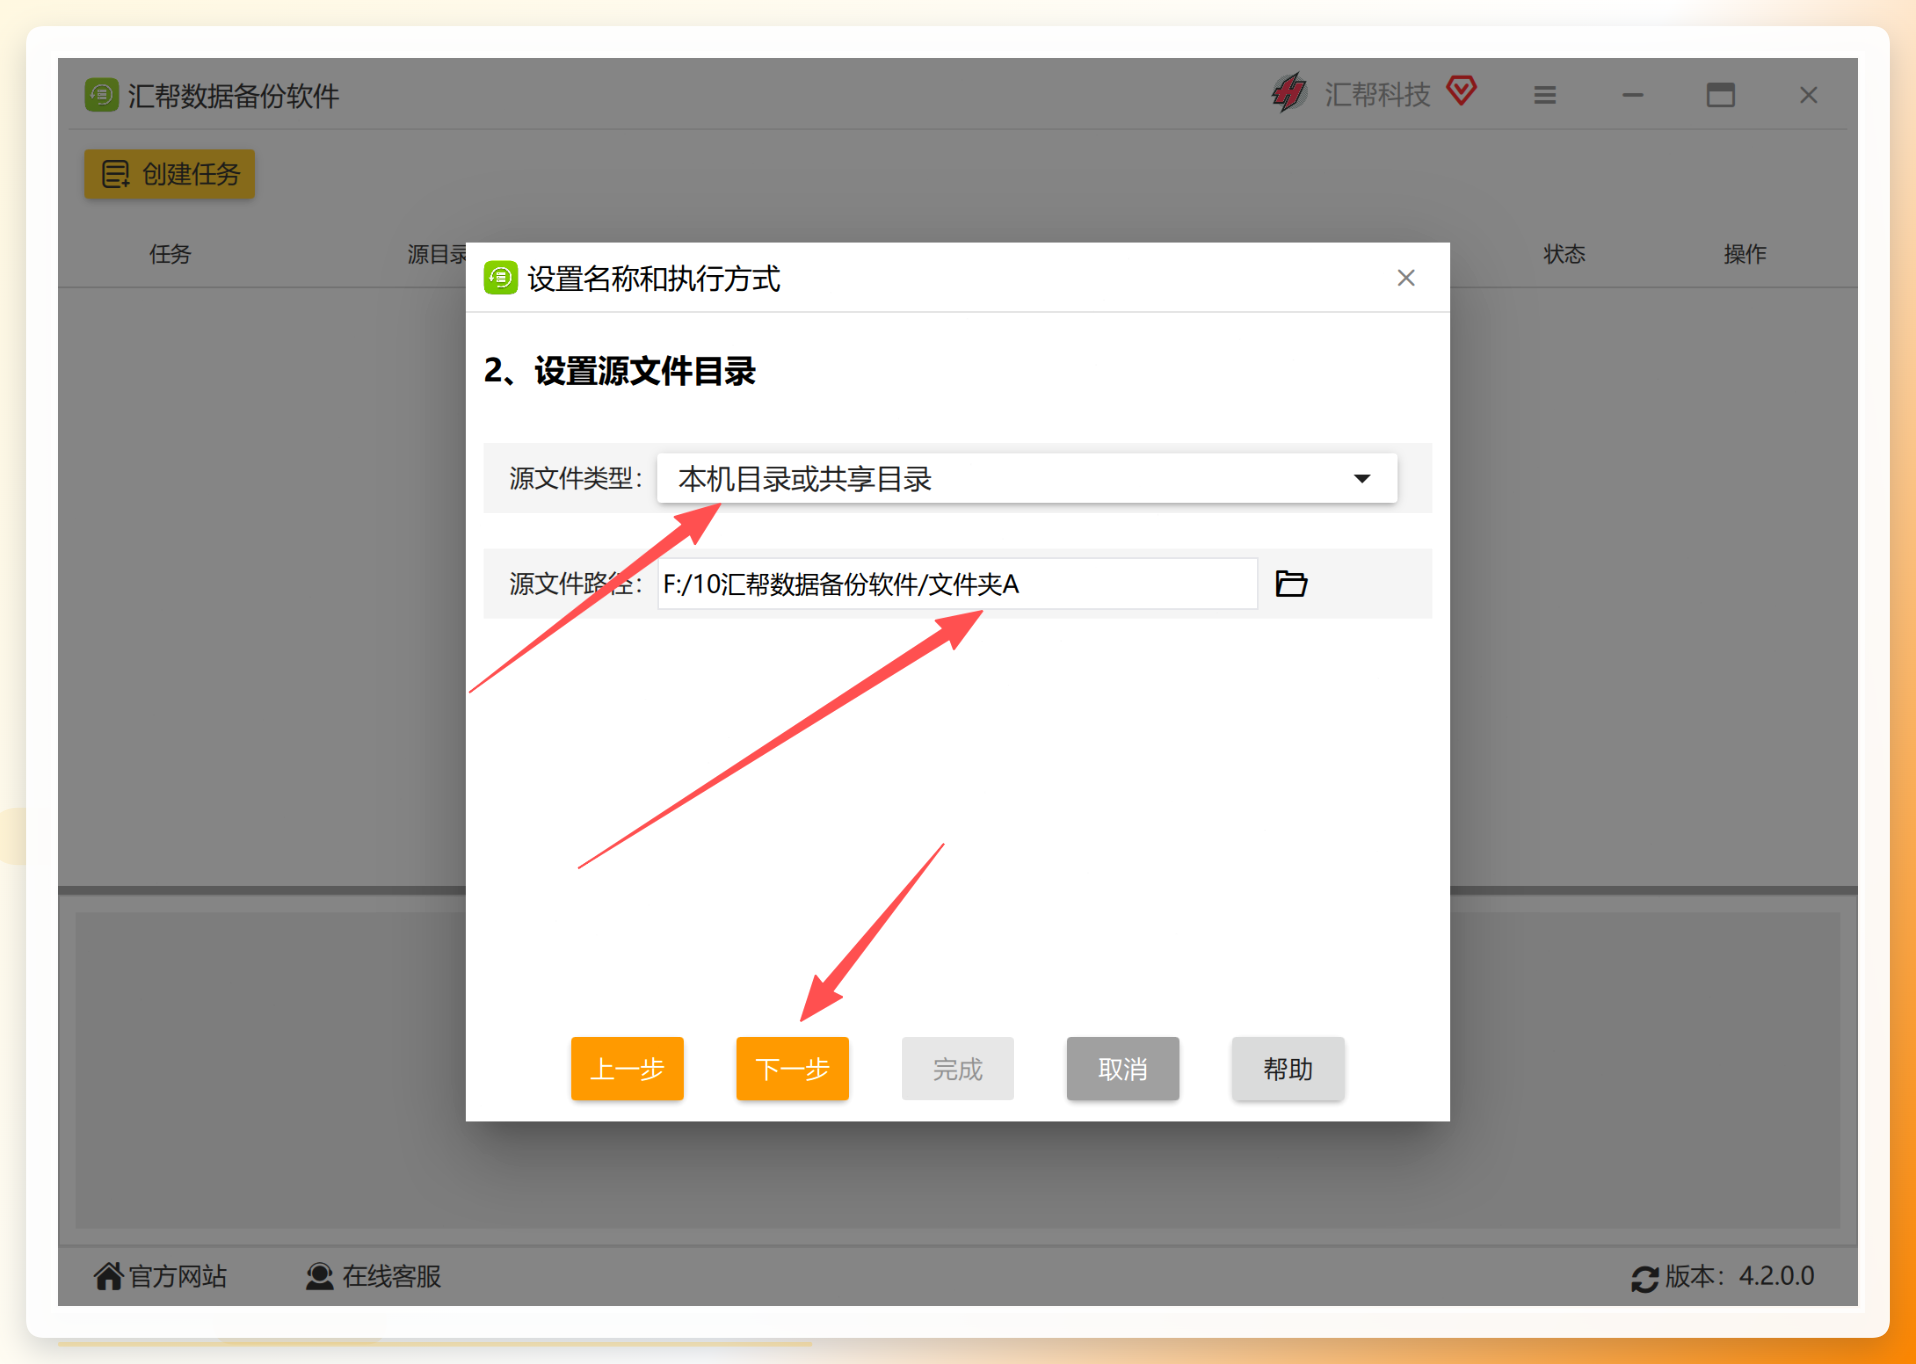
Task: Check for updates via version refresh icon
Action: click(x=1644, y=1278)
